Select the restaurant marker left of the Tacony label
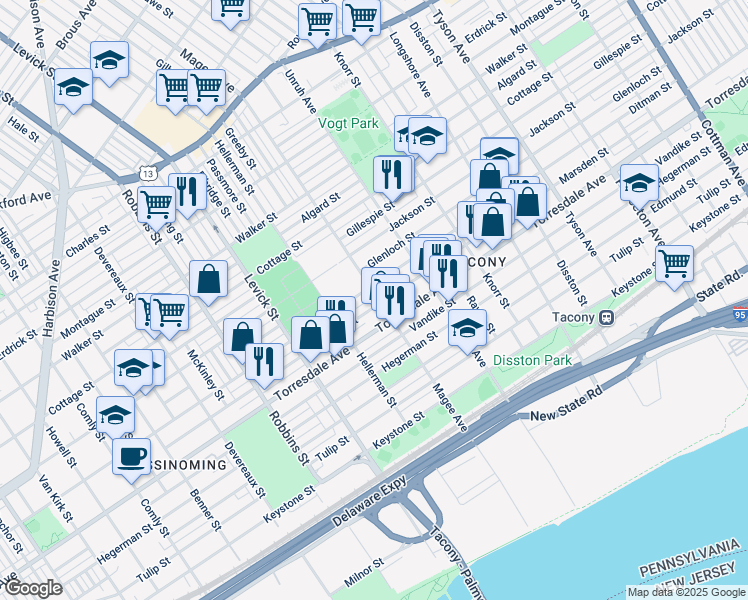 pos(448,274)
